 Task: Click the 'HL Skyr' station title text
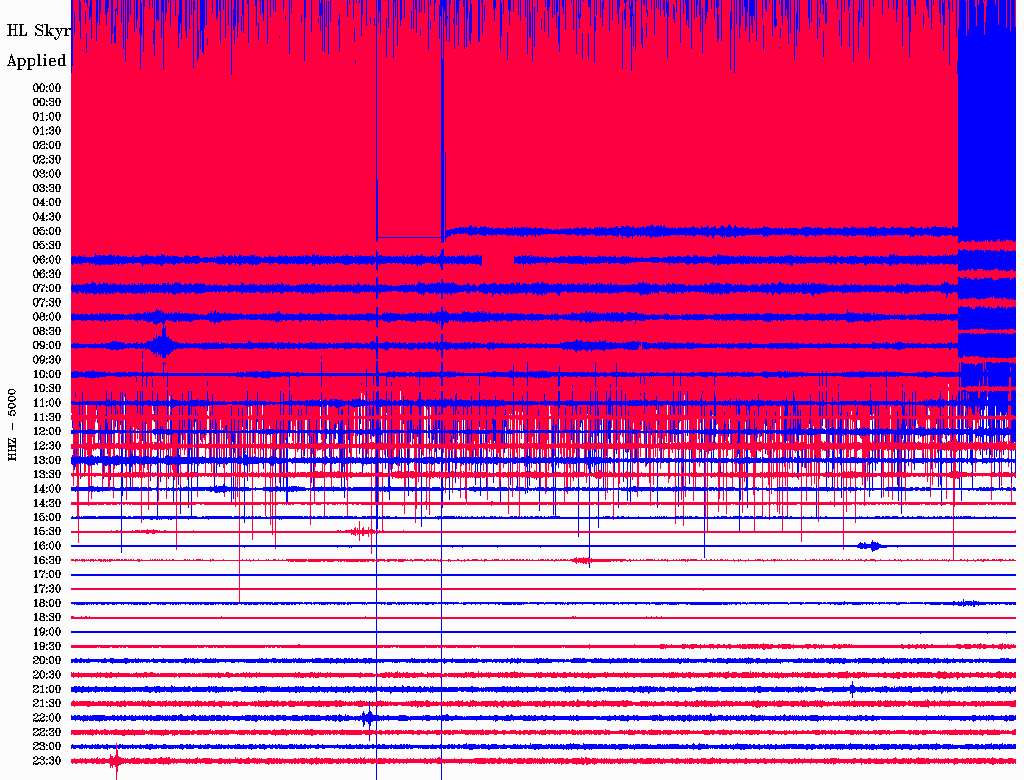pos(39,31)
